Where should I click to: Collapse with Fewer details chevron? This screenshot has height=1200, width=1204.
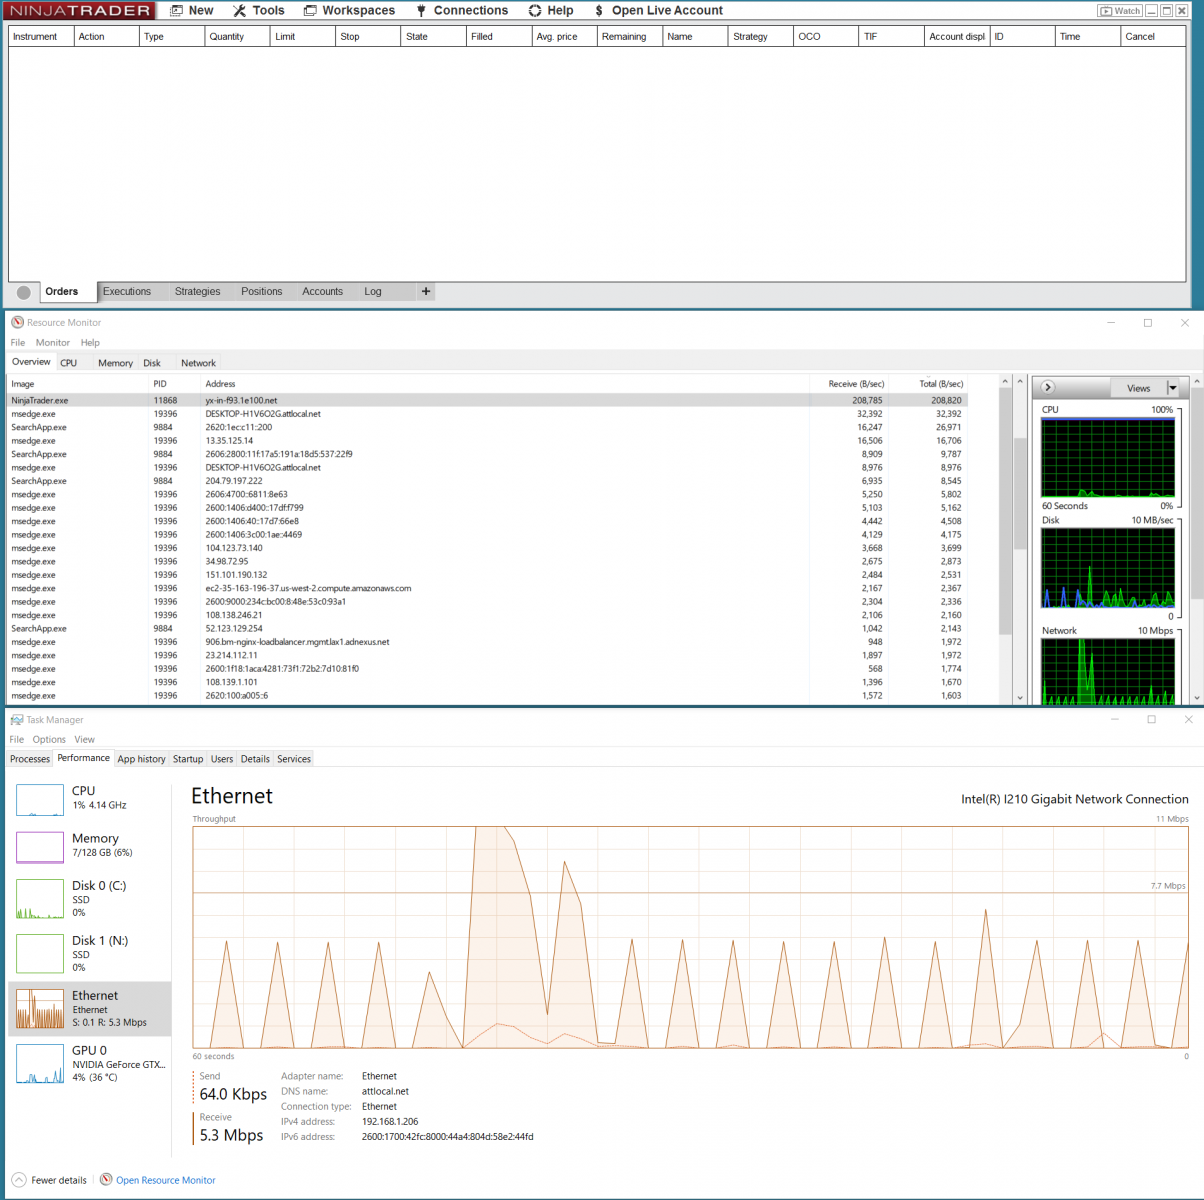click(19, 1180)
